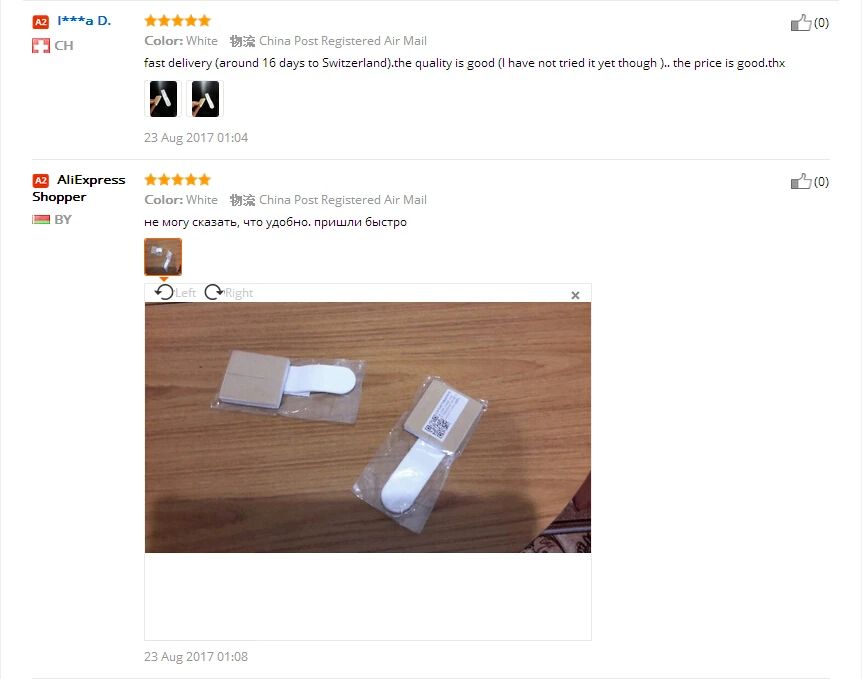Click the enlarged product photo on wooden table
Screen dimensions: 862x679
368,427
